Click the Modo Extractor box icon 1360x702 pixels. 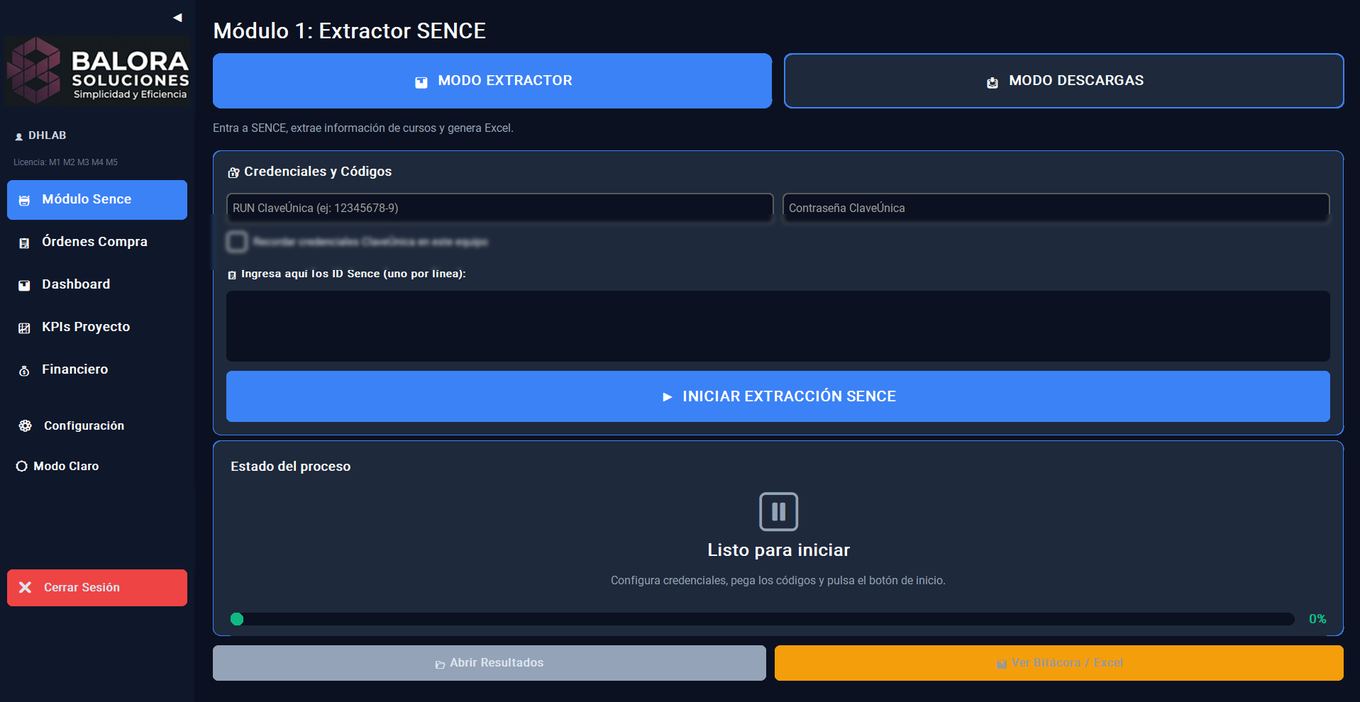(422, 82)
